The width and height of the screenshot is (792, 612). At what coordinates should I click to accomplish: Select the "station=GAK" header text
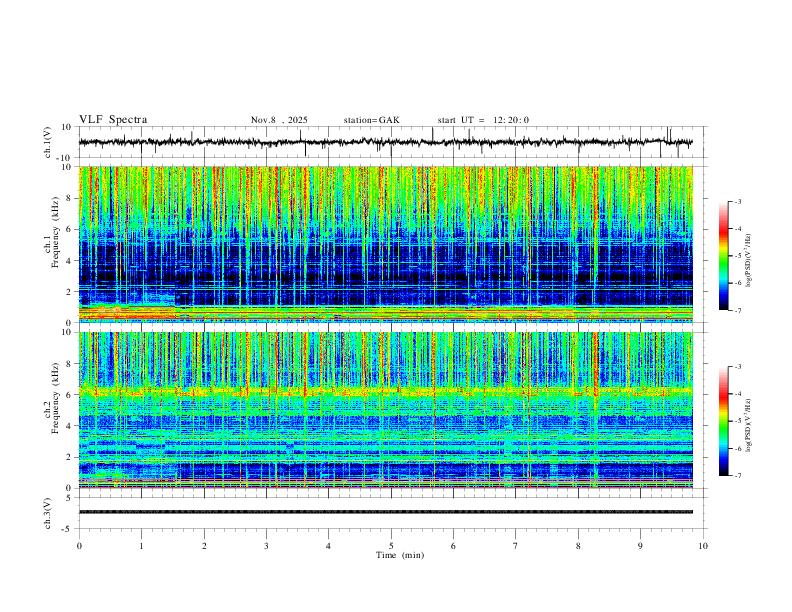(x=372, y=120)
